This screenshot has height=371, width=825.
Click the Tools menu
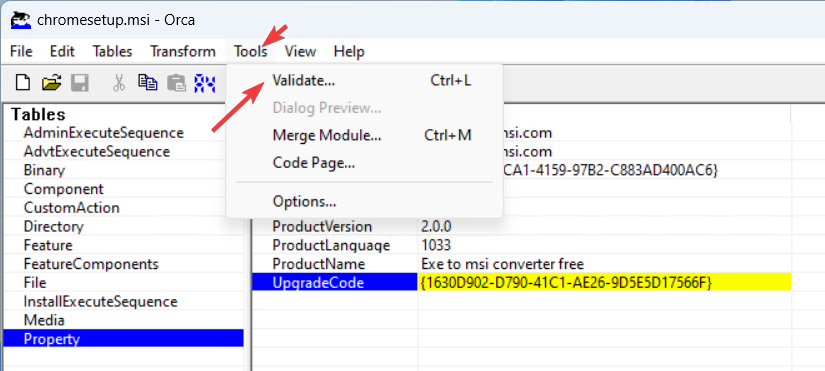click(251, 52)
